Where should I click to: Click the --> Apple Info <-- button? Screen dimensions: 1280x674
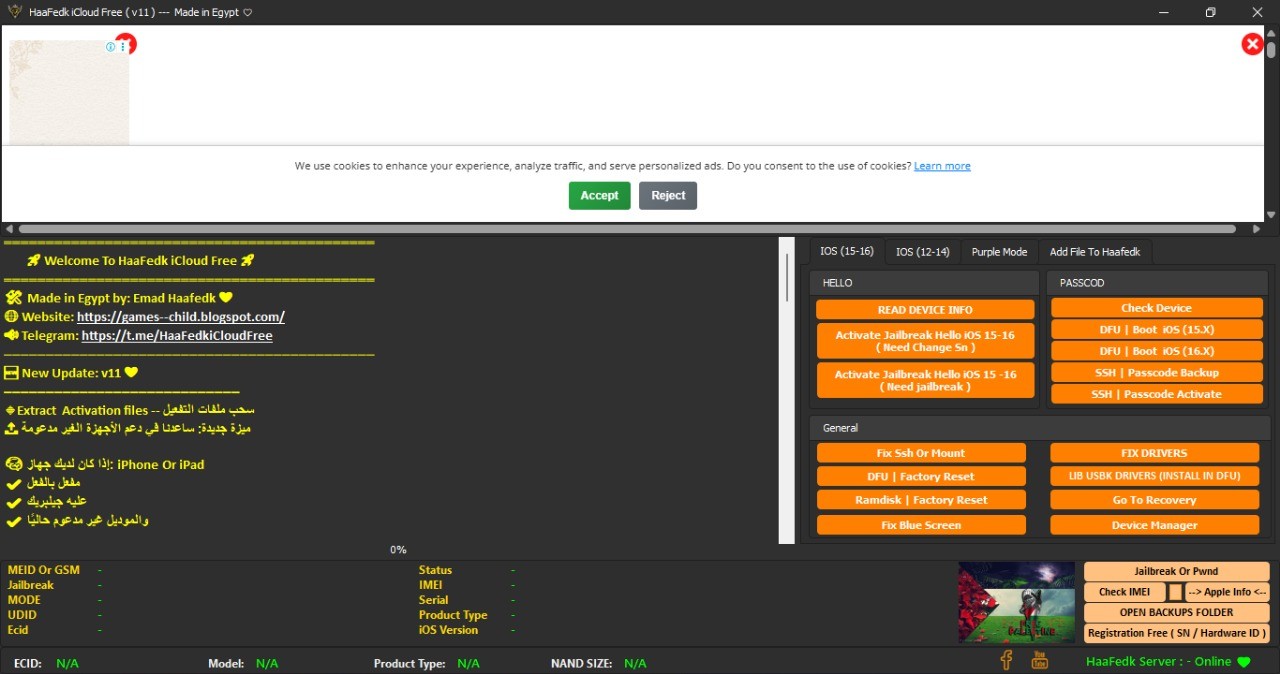1227,592
